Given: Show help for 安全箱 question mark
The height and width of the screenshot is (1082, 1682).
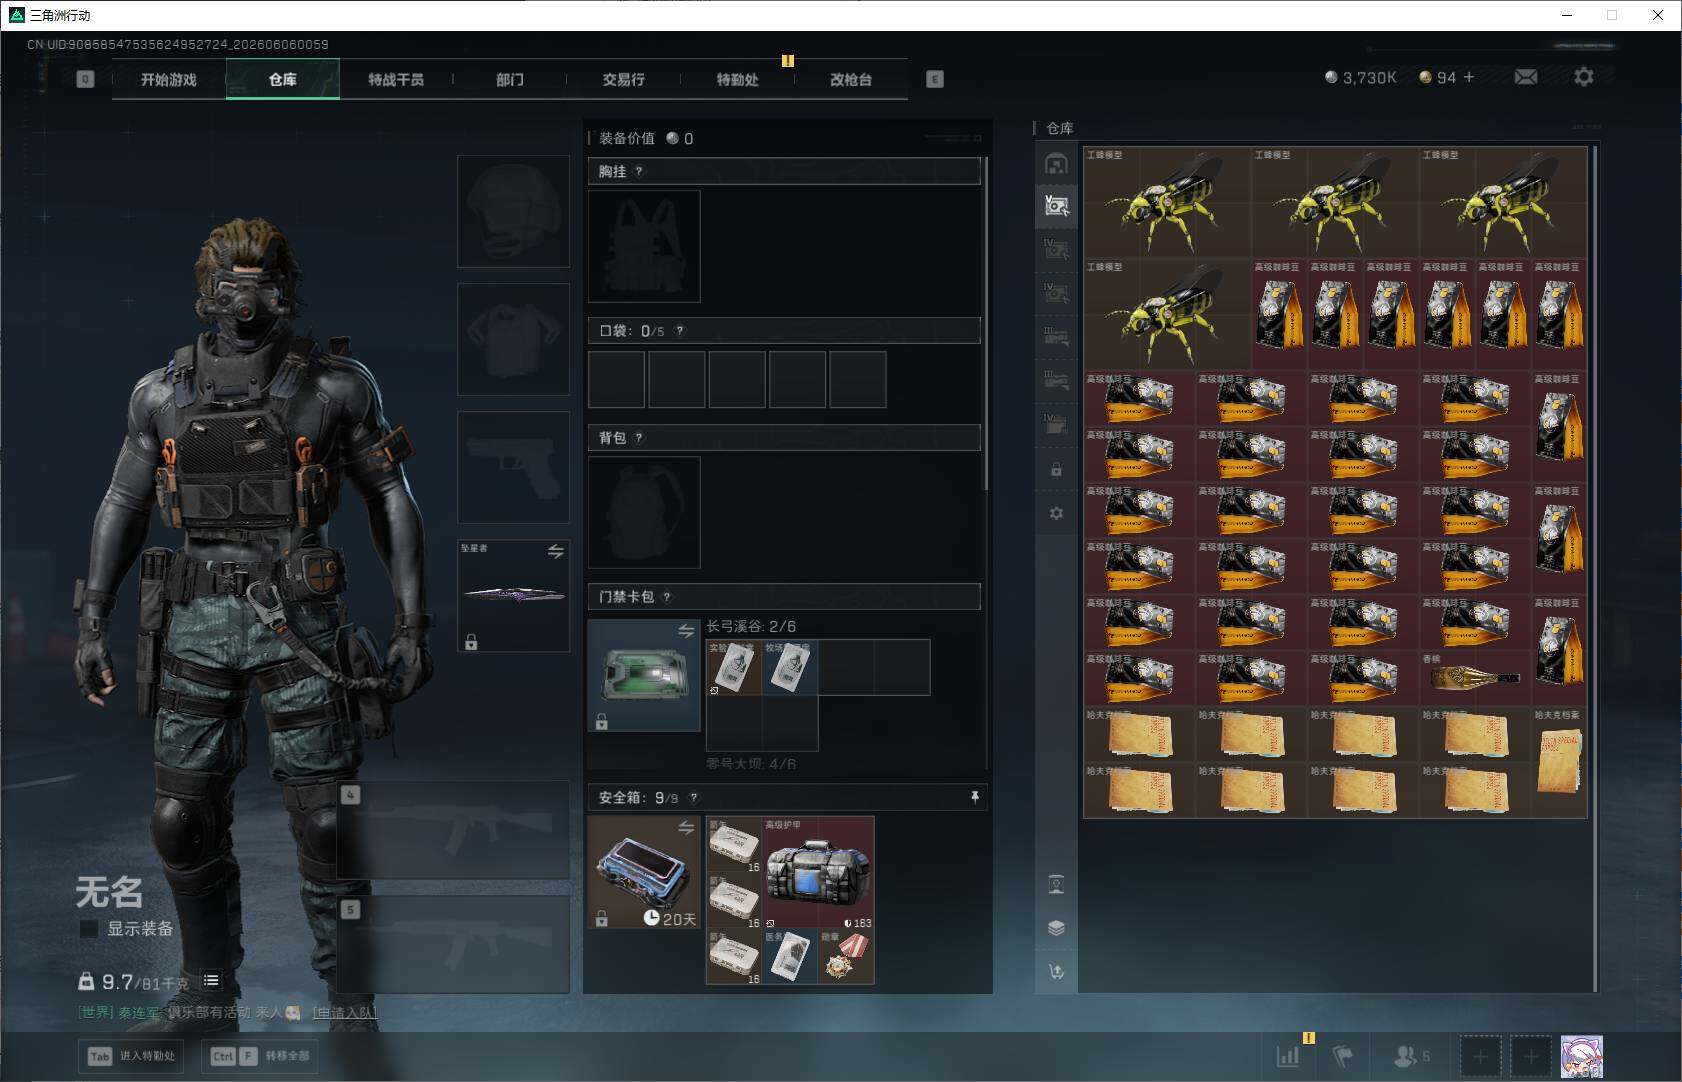Looking at the screenshot, I should (694, 797).
